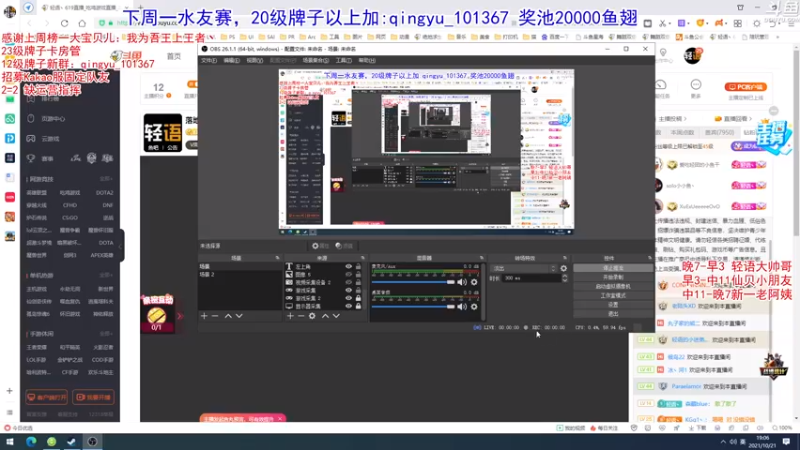800x450 pixels.
Task: Open the Windows Start menu
Action: (10, 441)
